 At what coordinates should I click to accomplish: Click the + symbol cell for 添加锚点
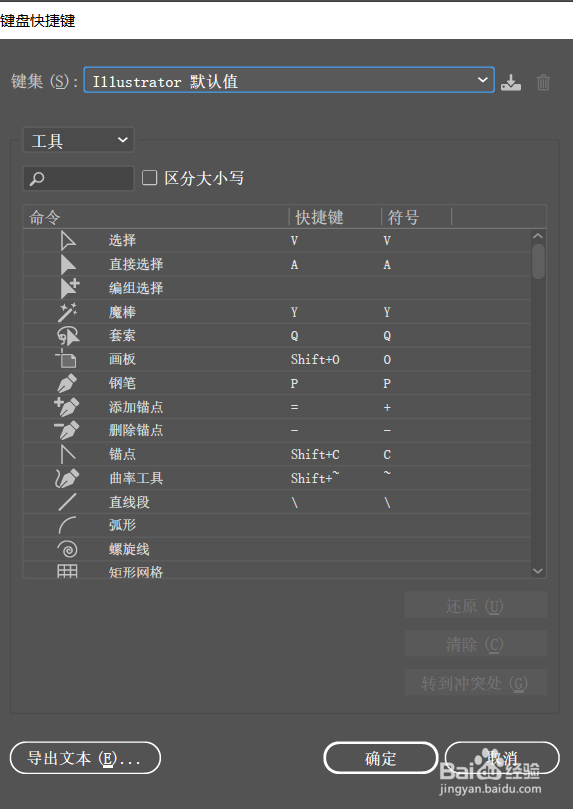click(x=387, y=408)
